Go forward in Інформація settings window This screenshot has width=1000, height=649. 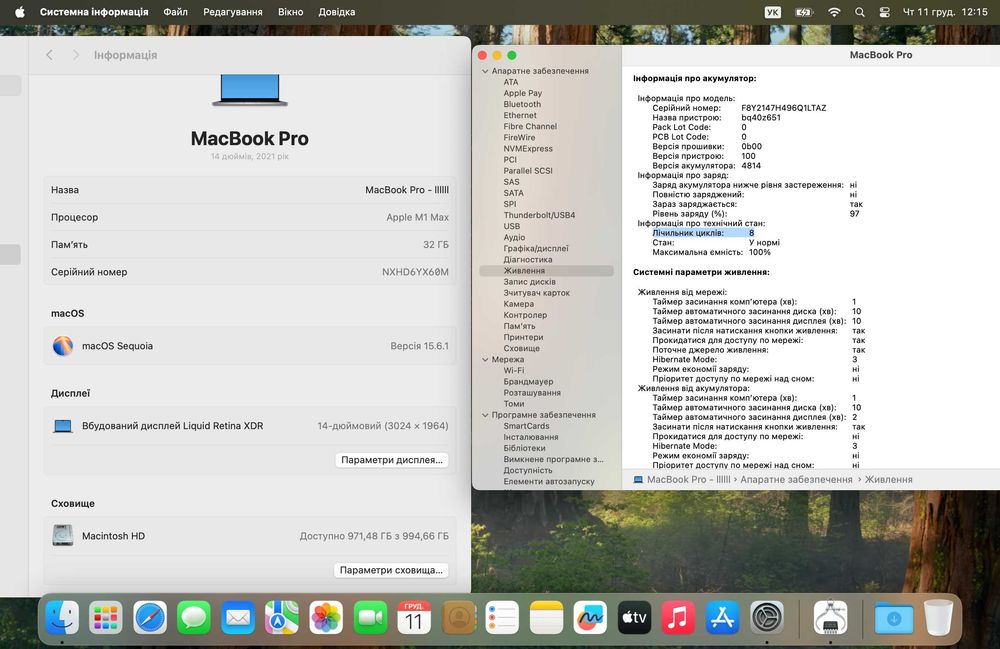(75, 55)
